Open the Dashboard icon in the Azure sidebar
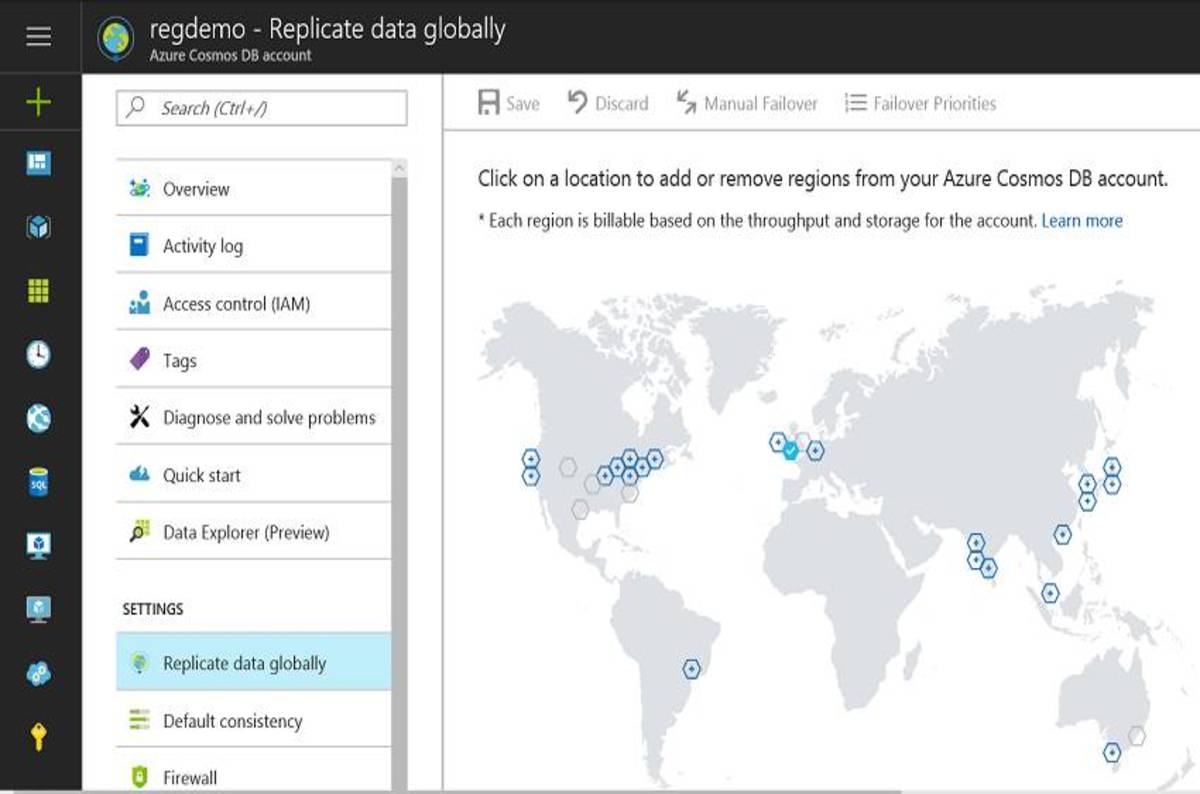The image size is (1200, 794). [x=38, y=163]
